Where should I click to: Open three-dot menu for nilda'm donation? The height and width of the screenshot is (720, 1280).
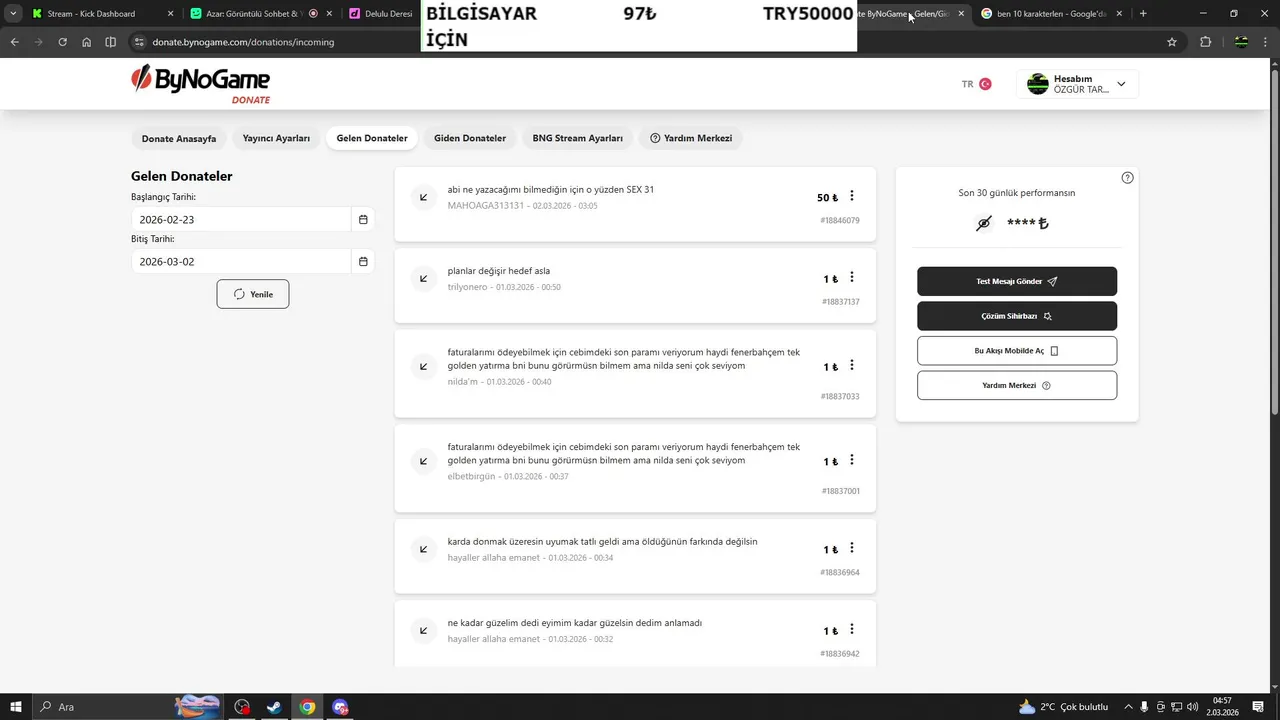(852, 365)
